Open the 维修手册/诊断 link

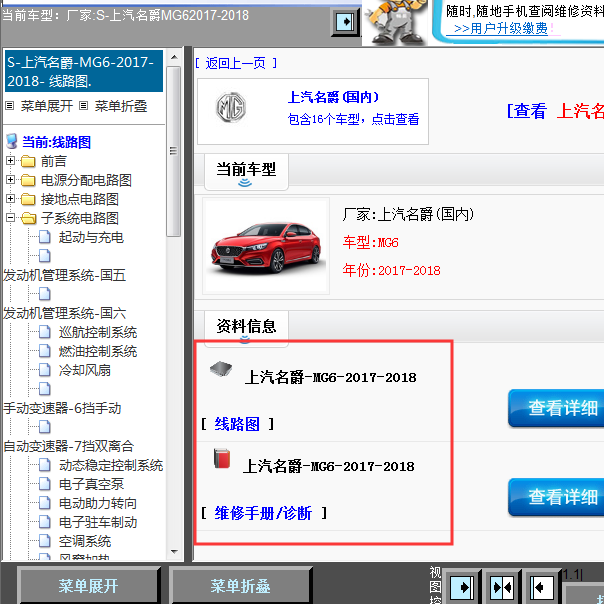point(263,513)
